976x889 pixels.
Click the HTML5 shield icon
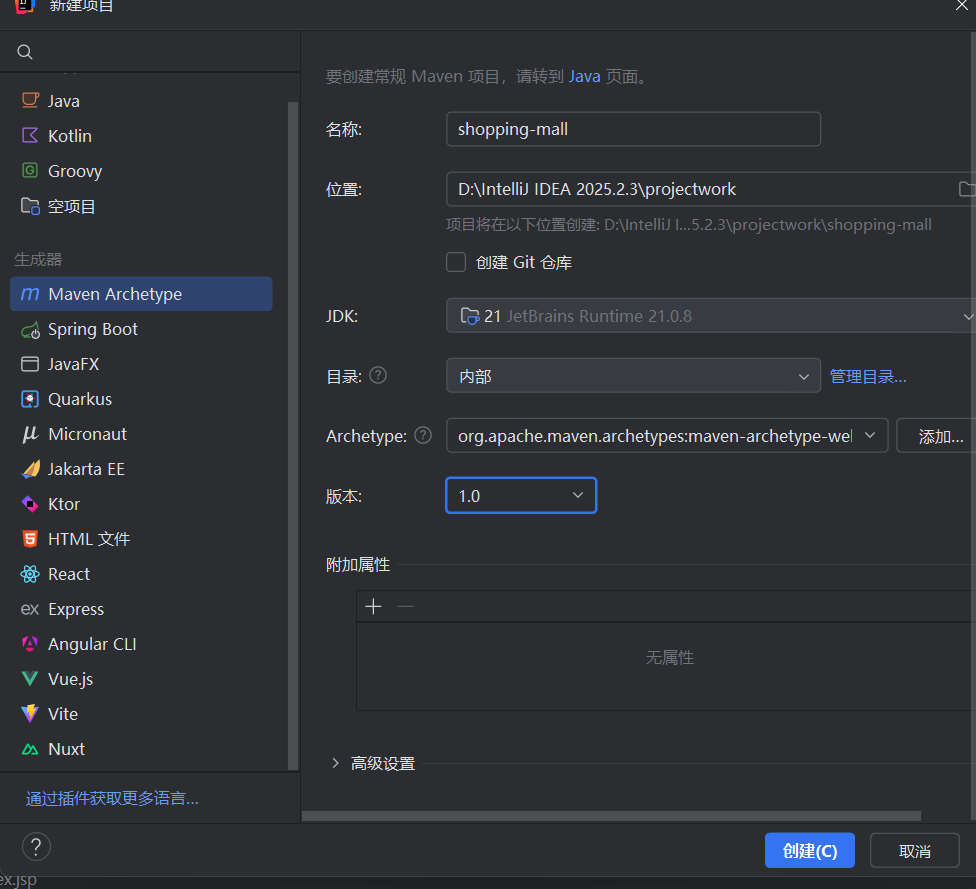tap(30, 539)
